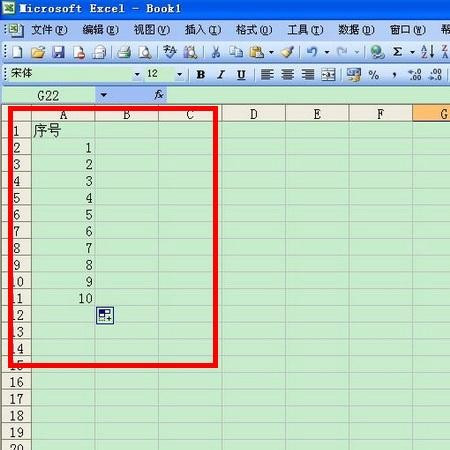Click the Print icon in the toolbar
Image resolution: width=450 pixels, height=450 pixels.
[x=124, y=52]
